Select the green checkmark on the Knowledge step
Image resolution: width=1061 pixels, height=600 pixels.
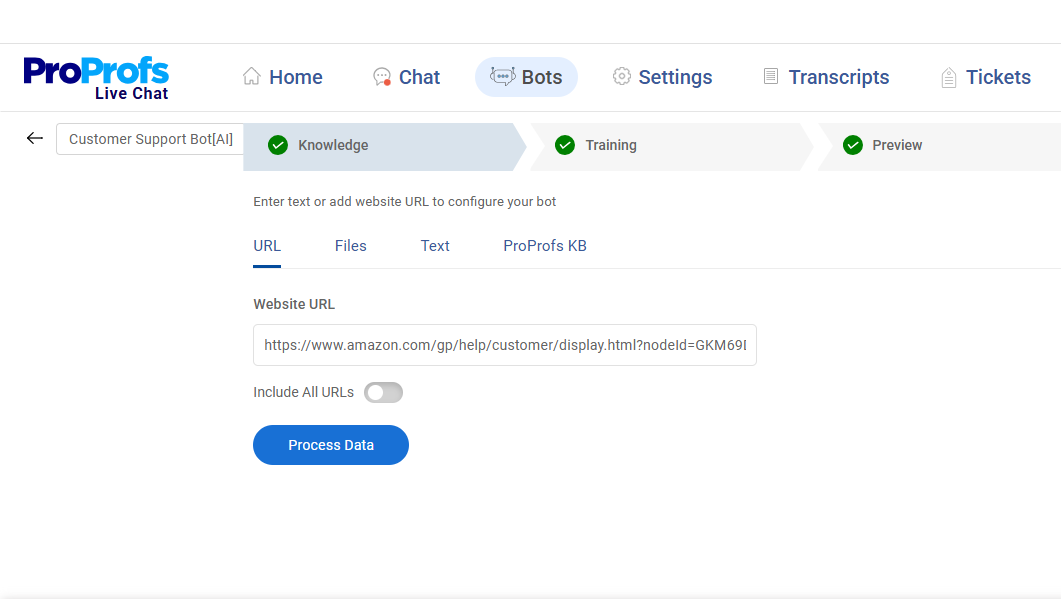[x=277, y=144]
